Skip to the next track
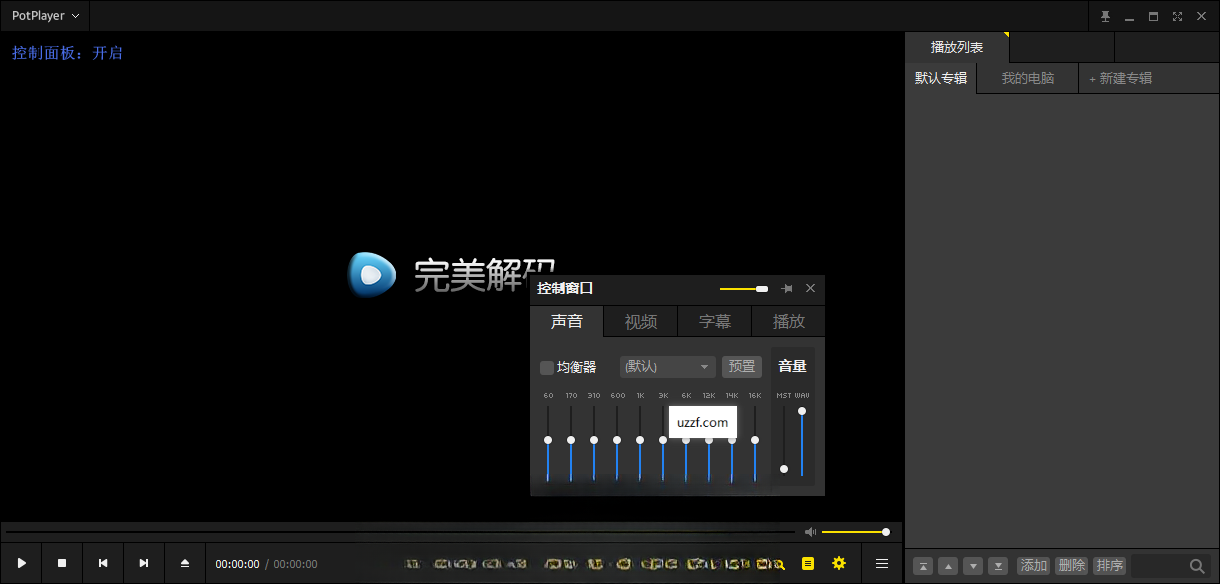The height and width of the screenshot is (584, 1220). pyautogui.click(x=144, y=564)
